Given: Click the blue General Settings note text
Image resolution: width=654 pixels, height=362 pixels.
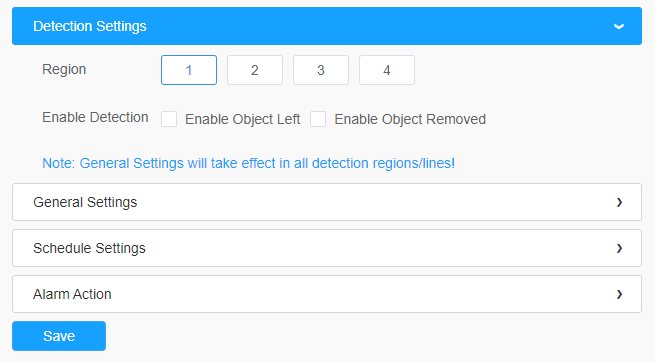Looking at the screenshot, I should pos(249,163).
